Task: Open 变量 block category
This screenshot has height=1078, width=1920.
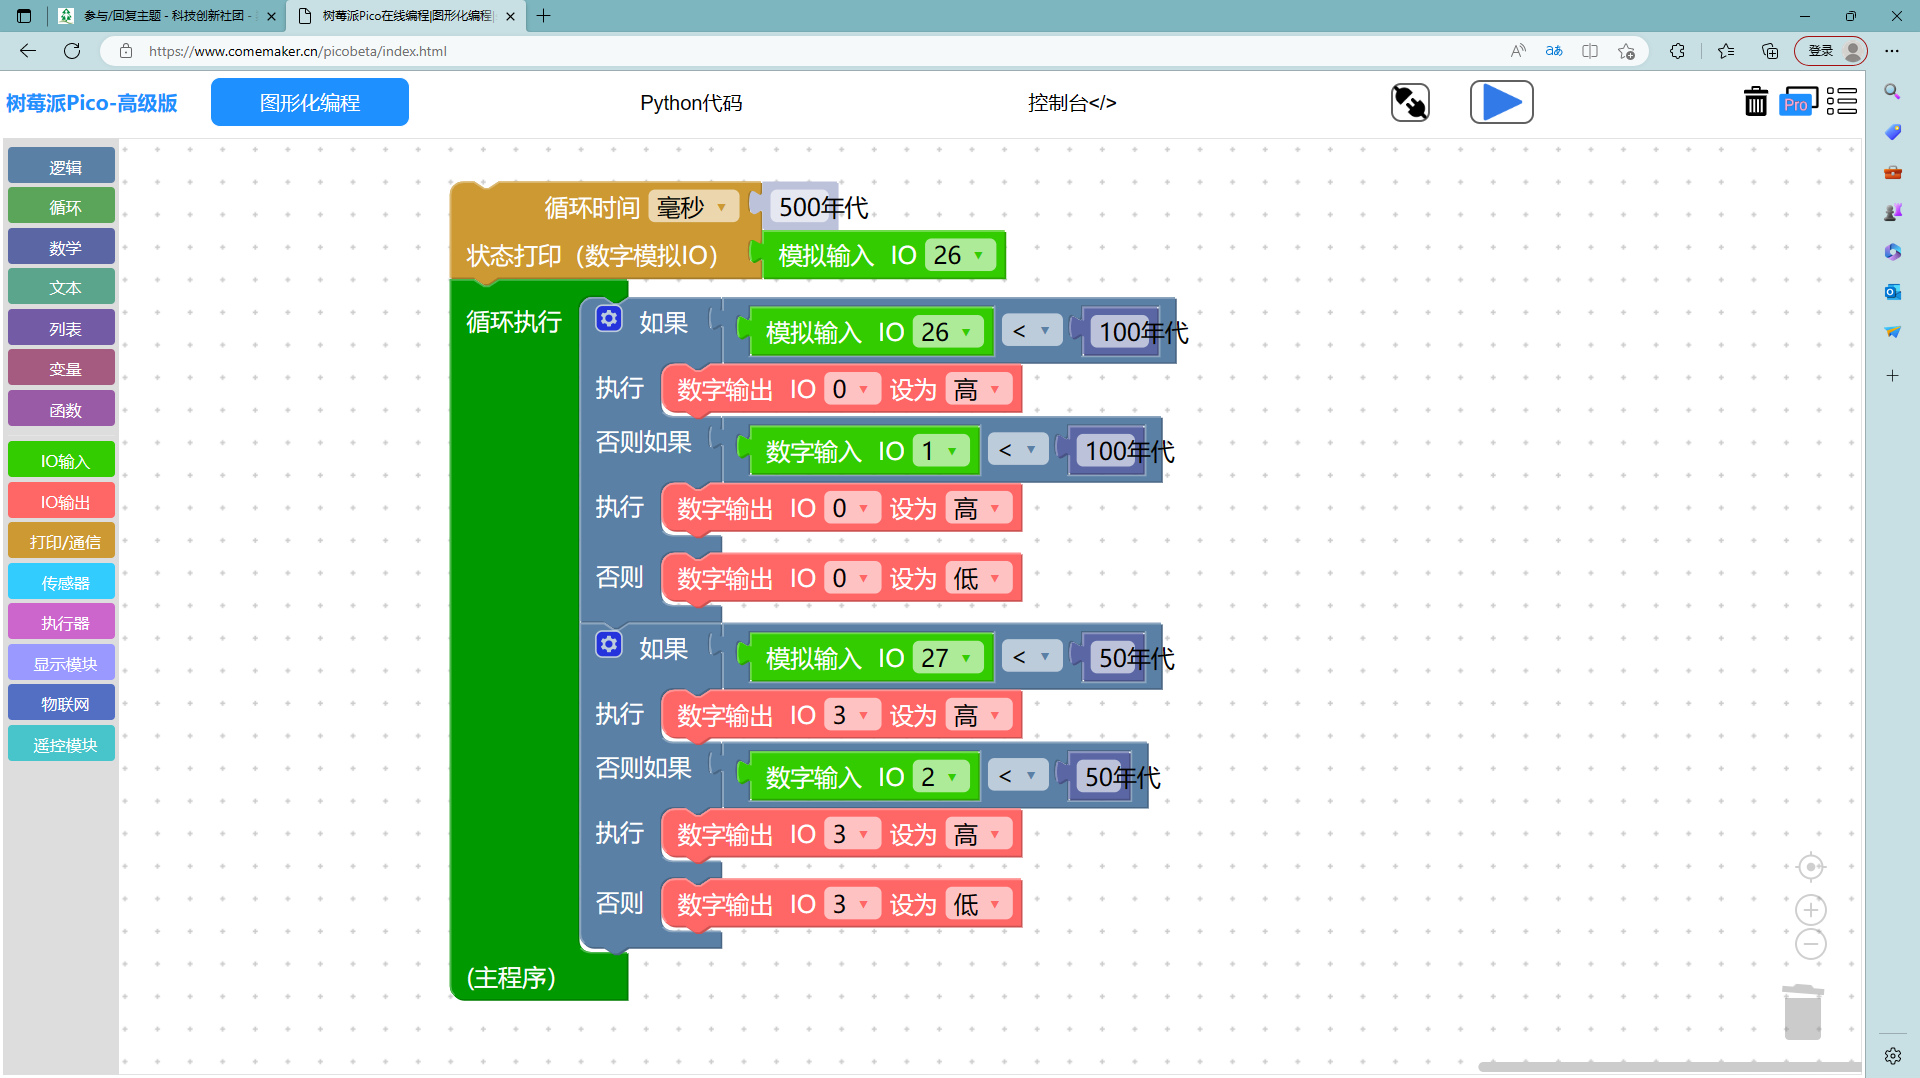Action: point(62,368)
